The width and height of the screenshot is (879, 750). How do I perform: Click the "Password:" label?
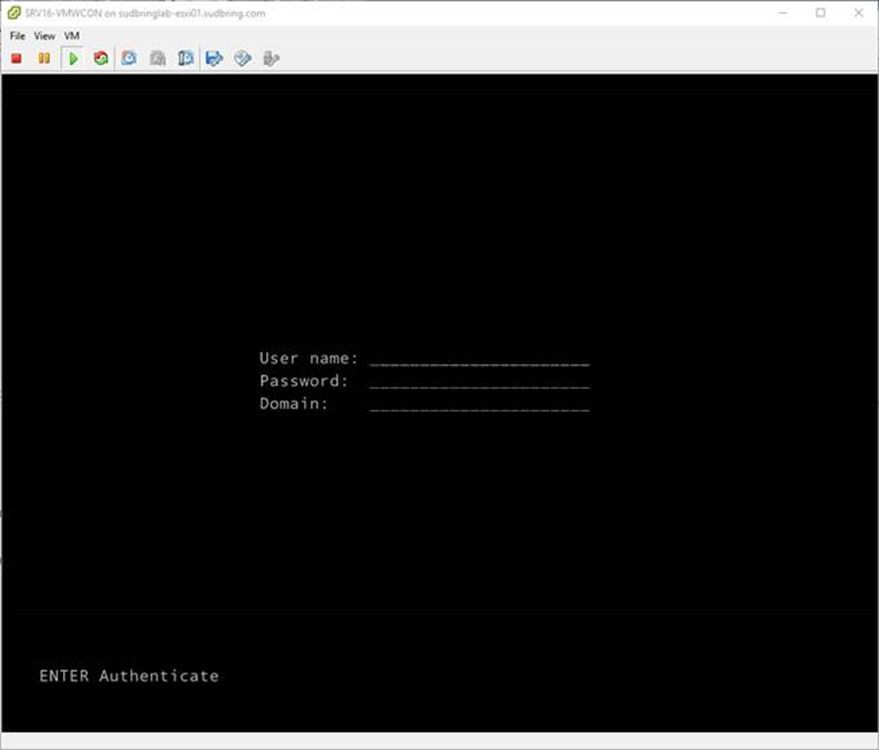[304, 381]
